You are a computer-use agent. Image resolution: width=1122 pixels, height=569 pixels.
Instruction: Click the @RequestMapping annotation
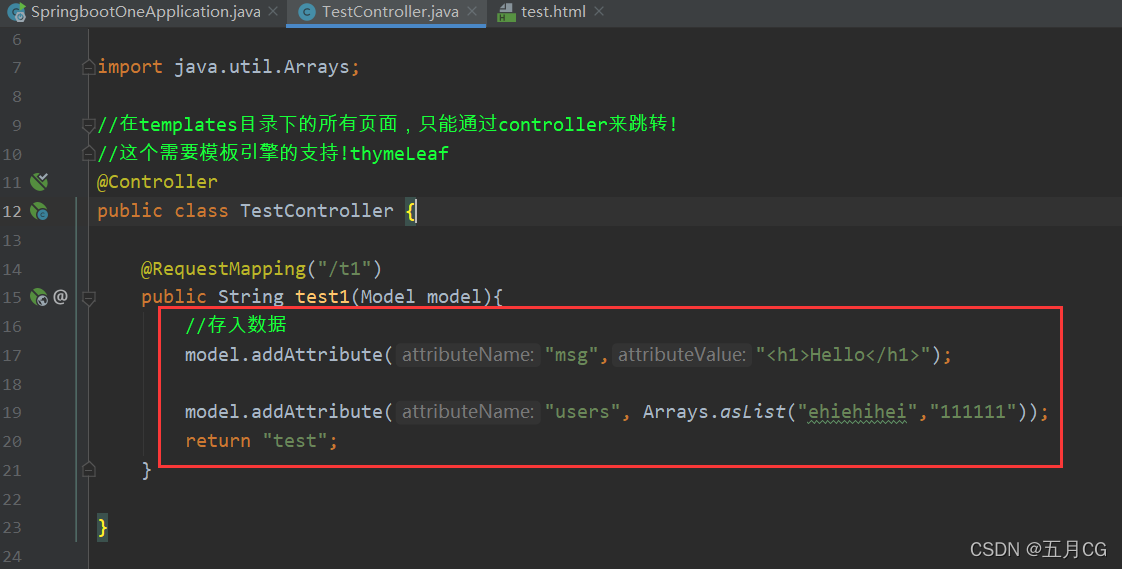223,268
